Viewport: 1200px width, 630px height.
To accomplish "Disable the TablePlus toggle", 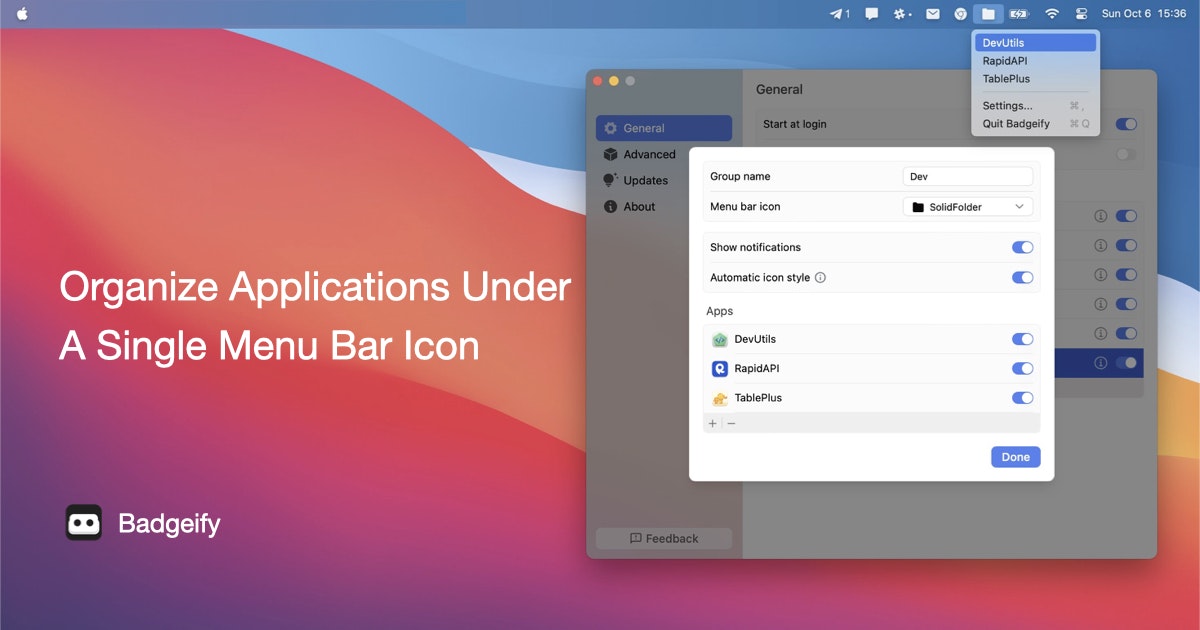I will 1022,398.
